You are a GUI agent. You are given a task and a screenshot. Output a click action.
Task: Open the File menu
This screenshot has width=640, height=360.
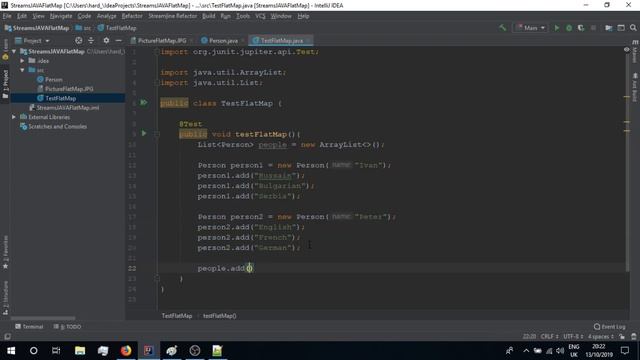point(7,16)
